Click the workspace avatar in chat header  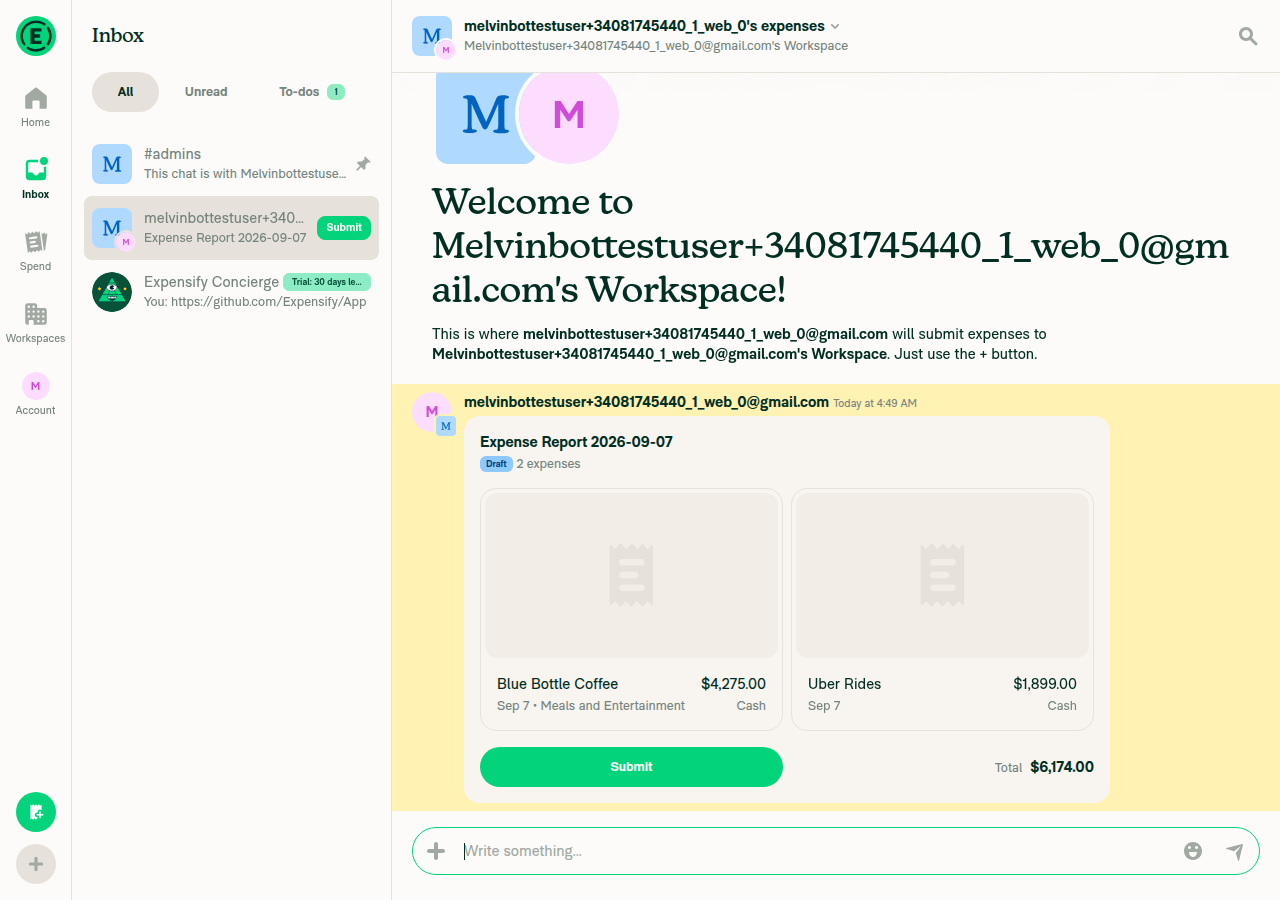[x=432, y=37]
